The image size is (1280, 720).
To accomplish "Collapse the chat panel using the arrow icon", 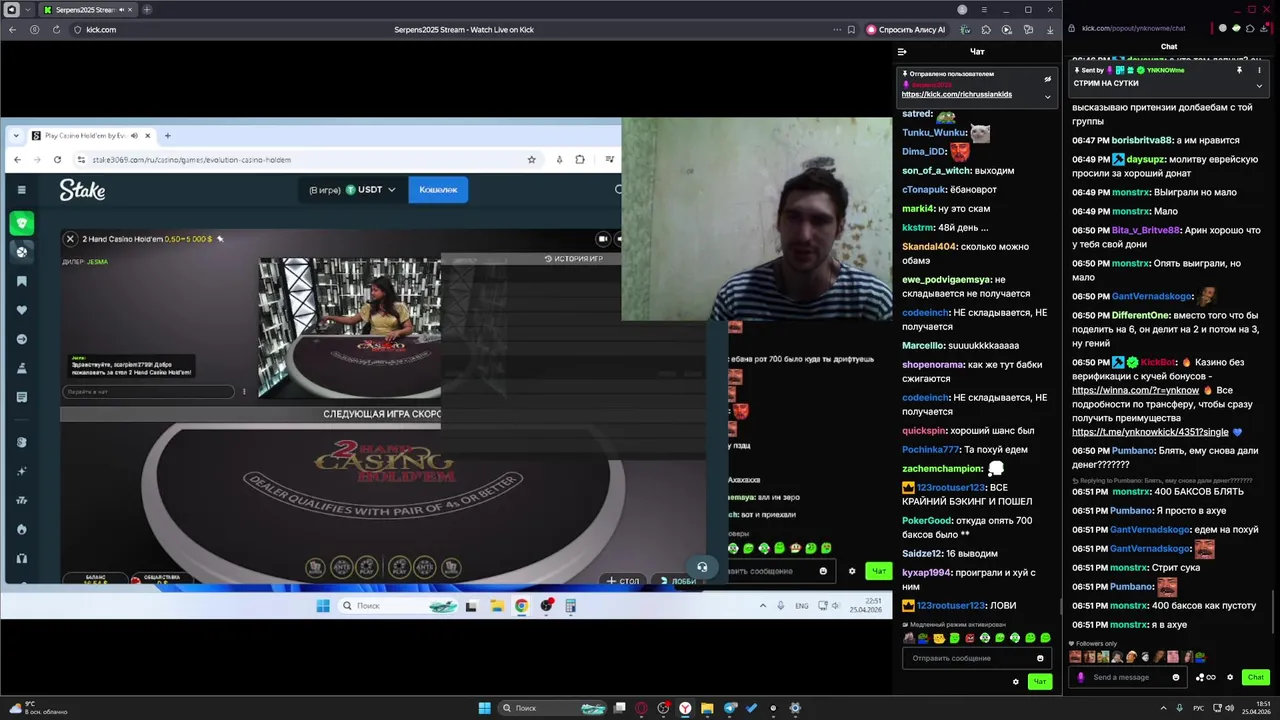I will [x=902, y=52].
